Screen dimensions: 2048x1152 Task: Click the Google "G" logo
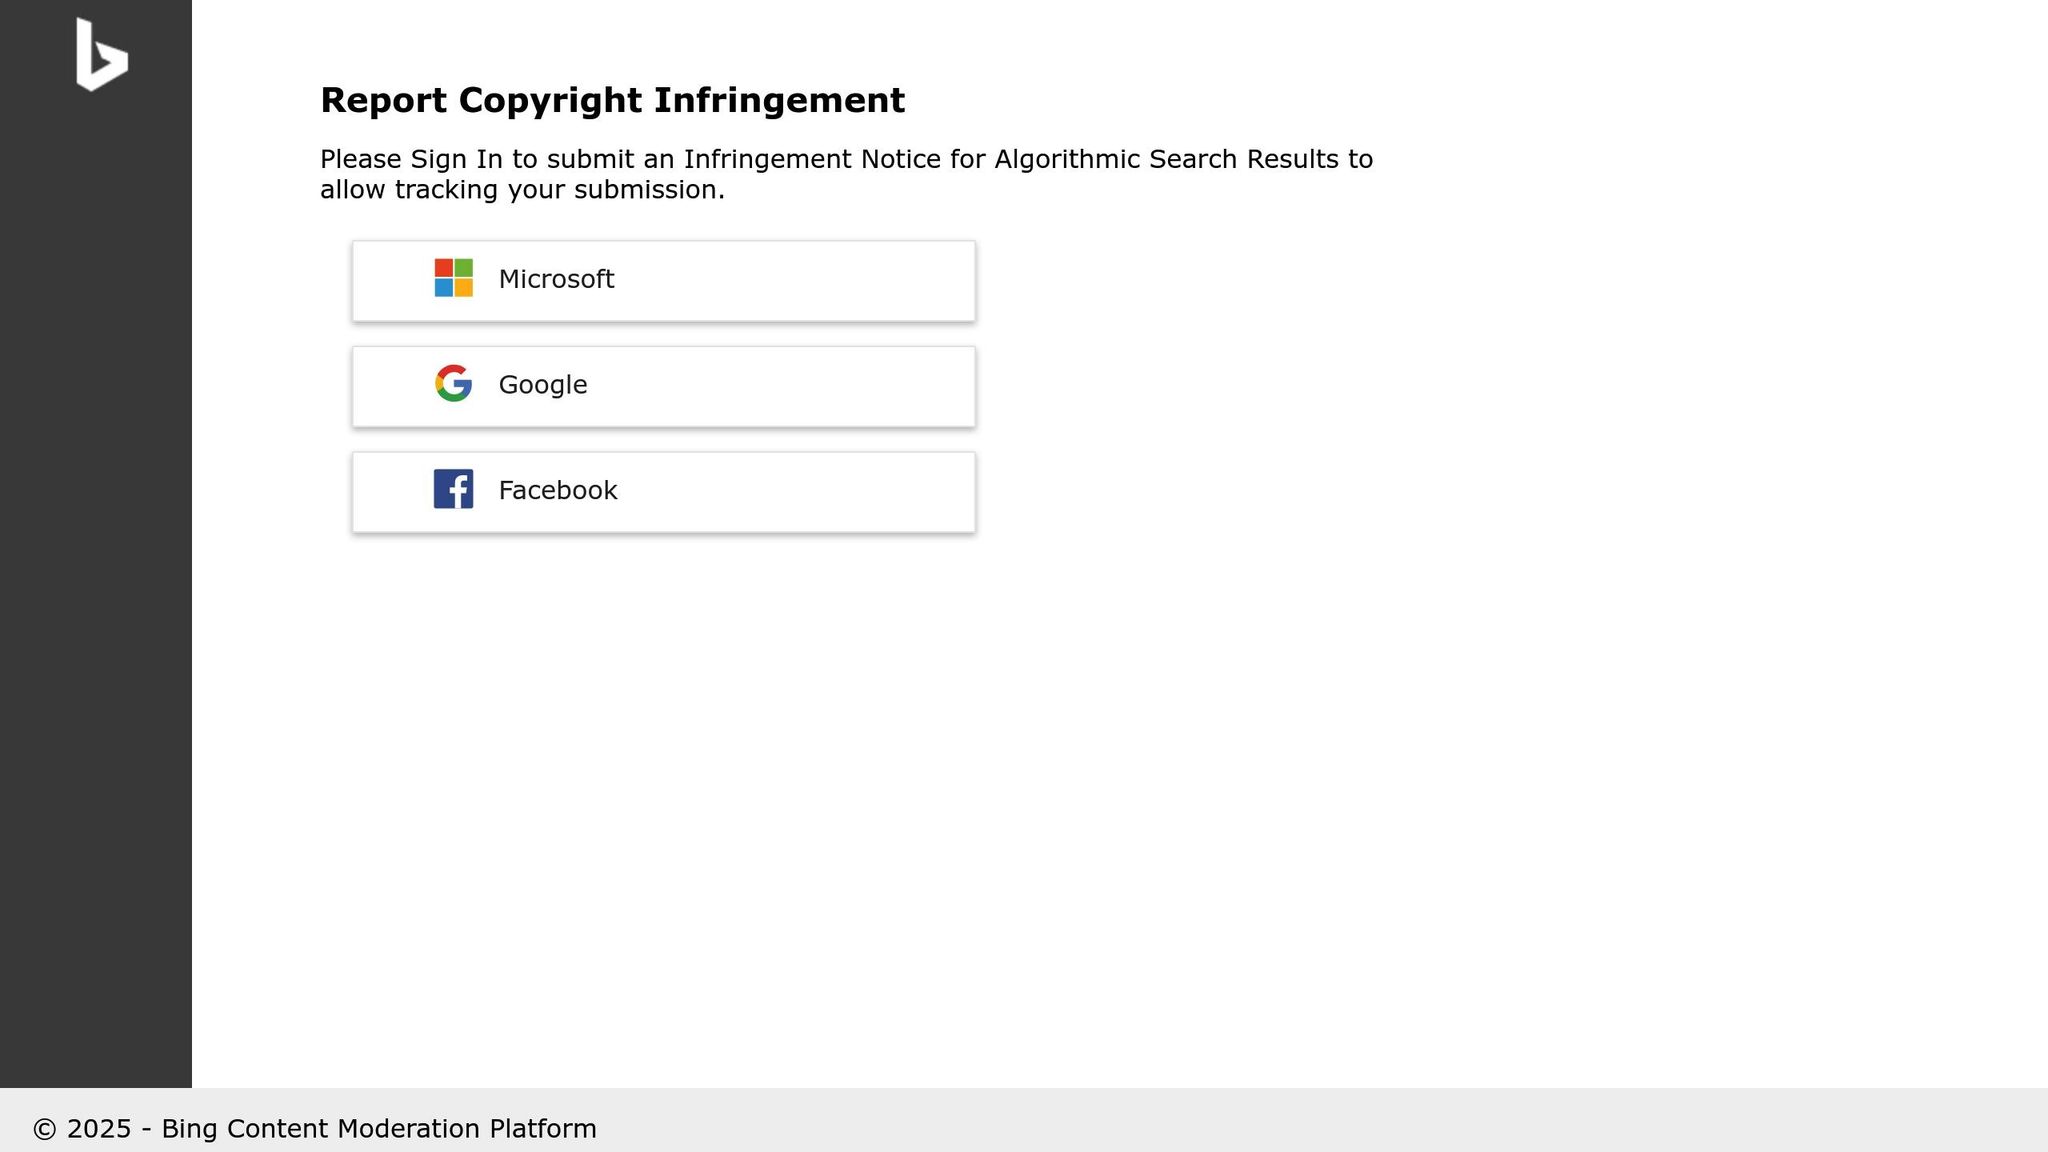(453, 385)
